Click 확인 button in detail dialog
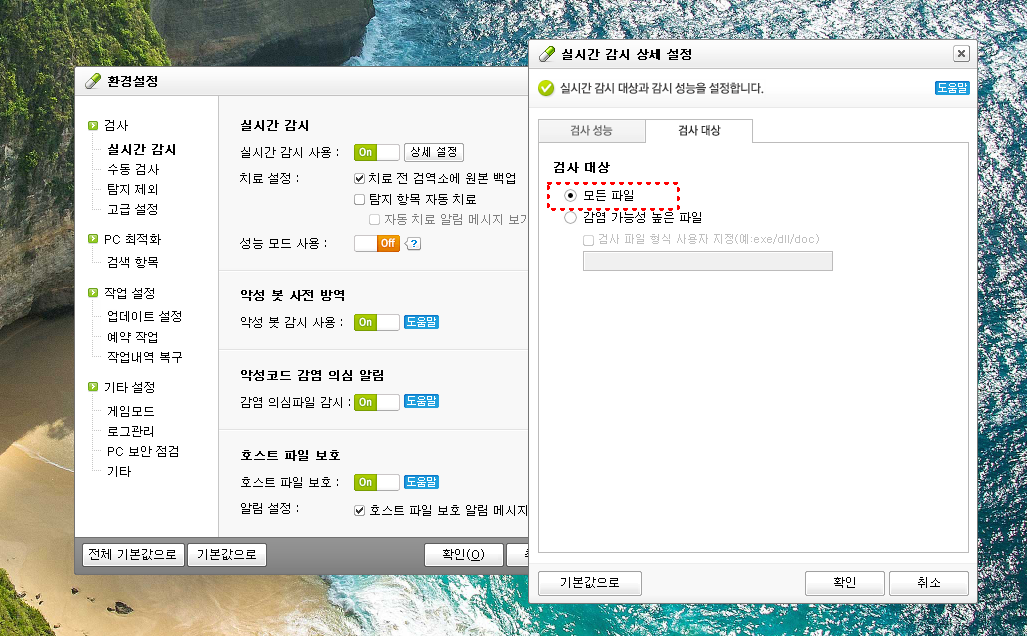The image size is (1027, 636). click(x=844, y=583)
